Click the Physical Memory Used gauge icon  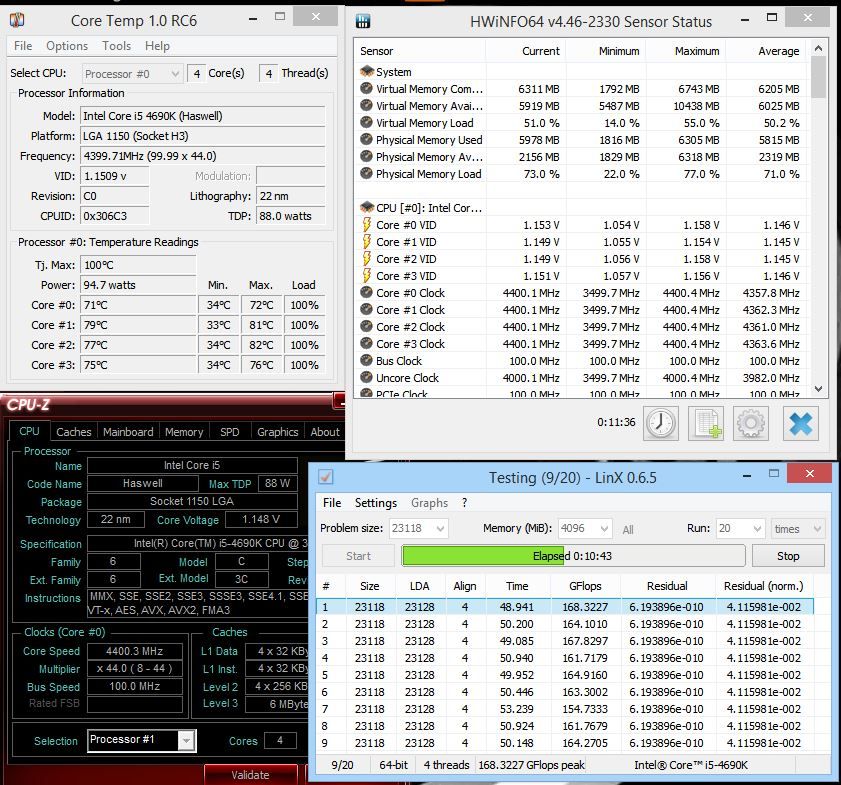click(366, 139)
